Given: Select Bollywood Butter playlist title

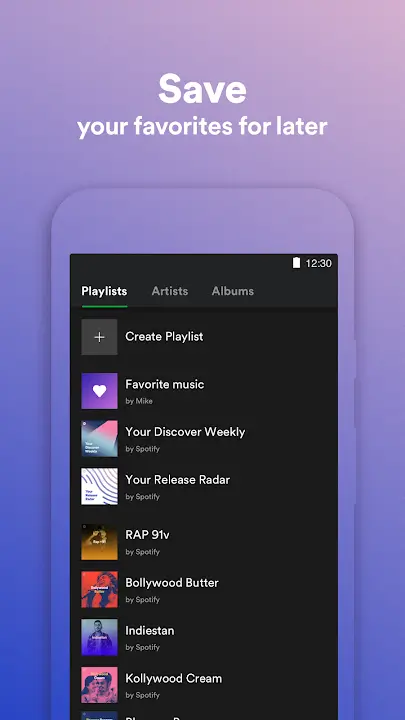Looking at the screenshot, I should 172,583.
